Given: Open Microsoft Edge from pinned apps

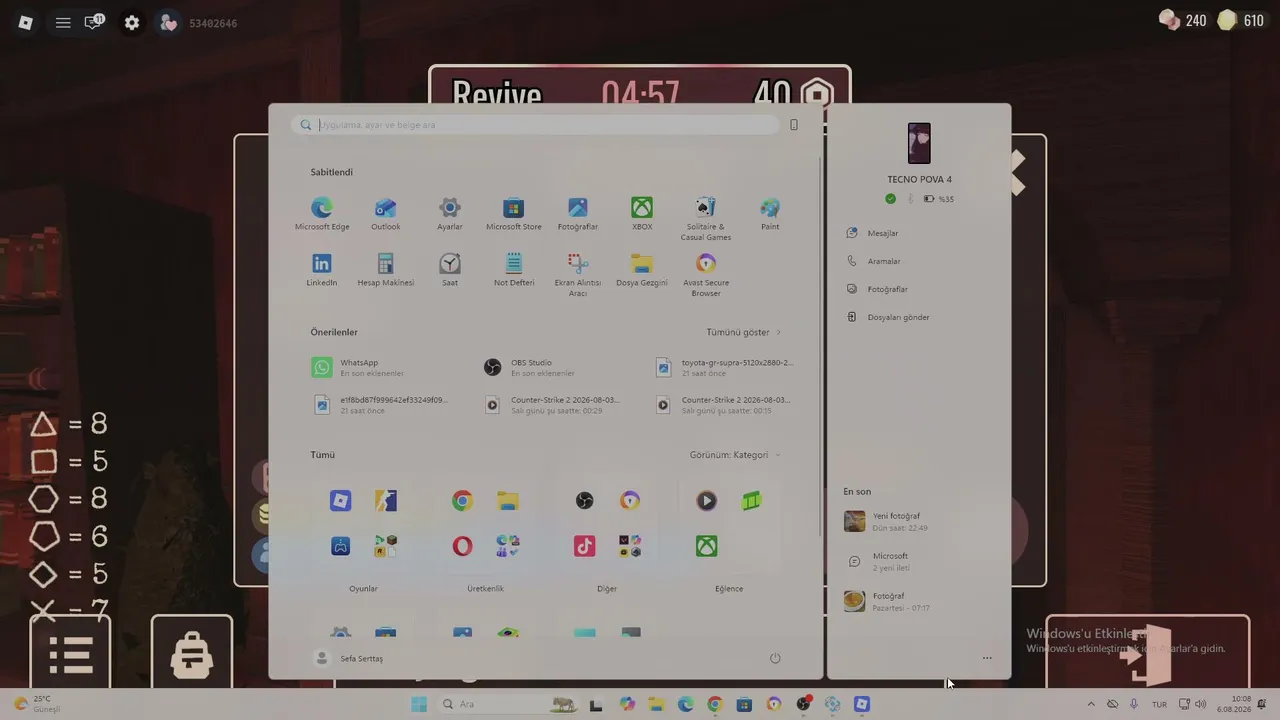Looking at the screenshot, I should click(322, 213).
